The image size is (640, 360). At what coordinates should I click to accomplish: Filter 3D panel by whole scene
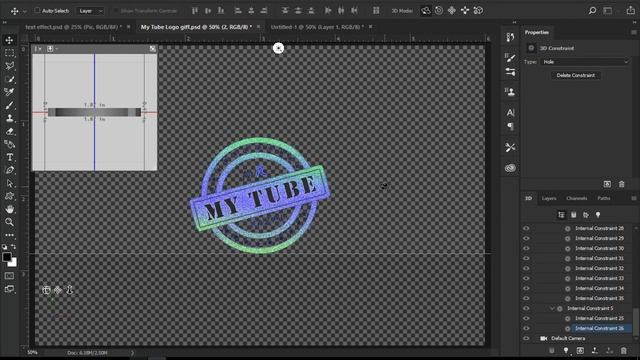pos(561,215)
